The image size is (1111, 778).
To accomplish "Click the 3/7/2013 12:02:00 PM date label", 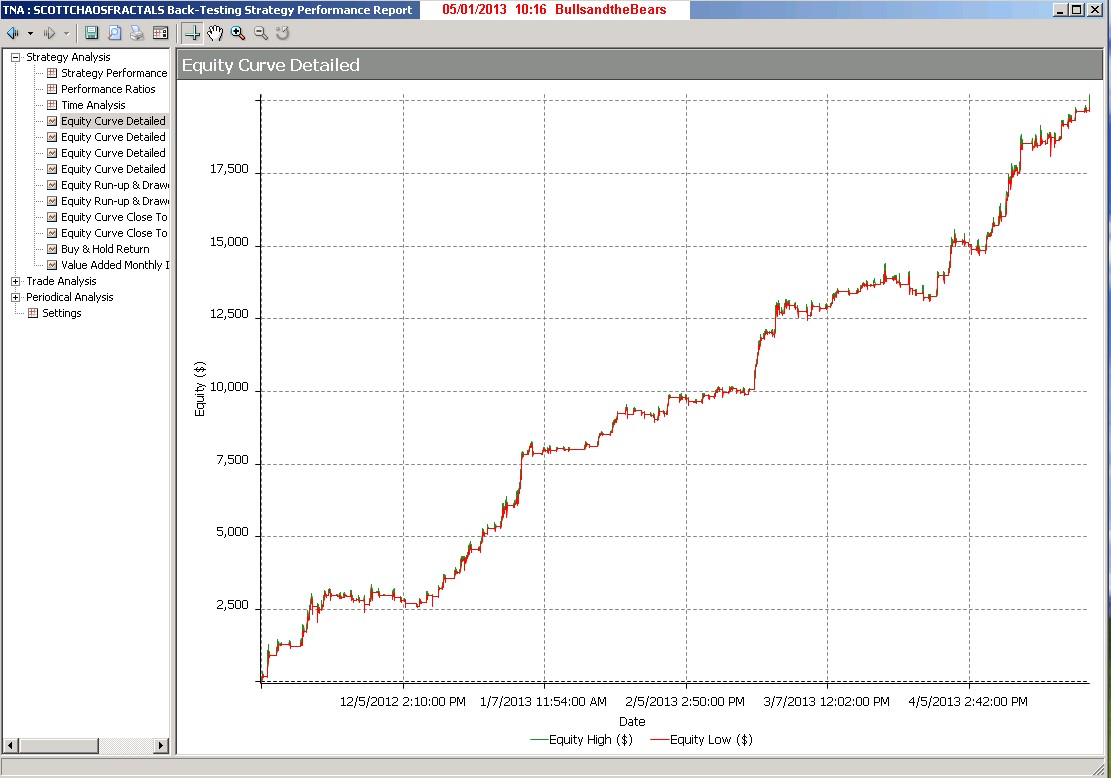I will 826,701.
